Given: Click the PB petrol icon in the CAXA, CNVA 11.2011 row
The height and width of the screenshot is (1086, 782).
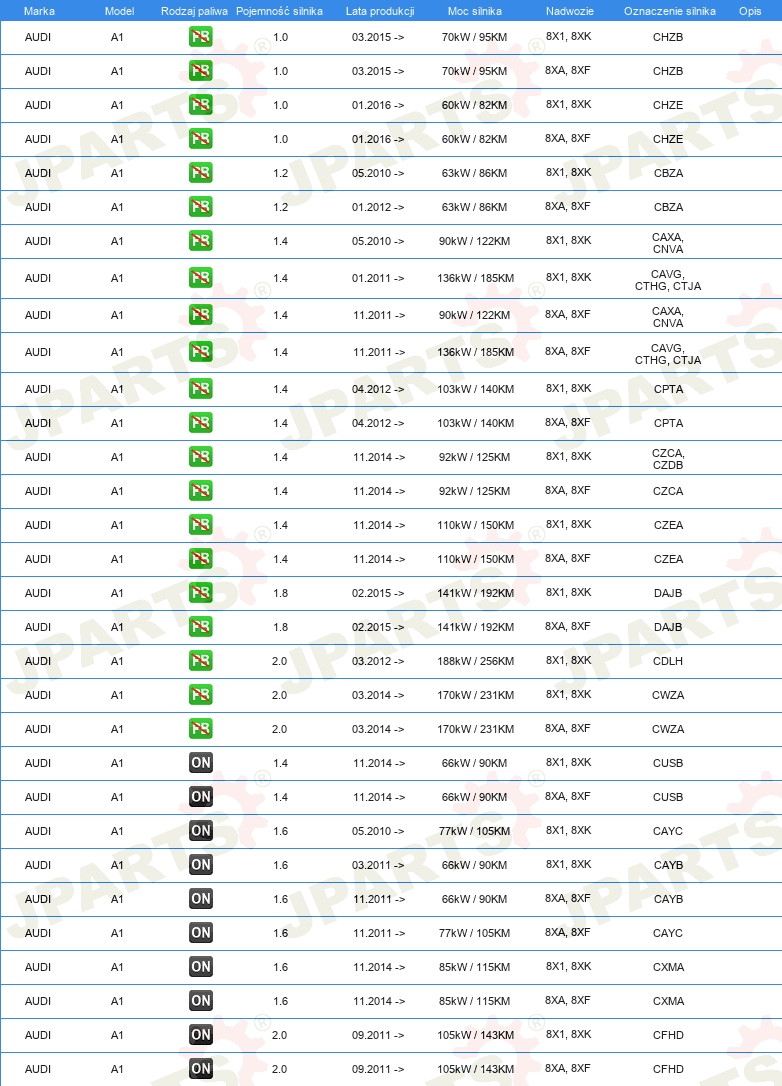Looking at the screenshot, I should pyautogui.click(x=201, y=314).
